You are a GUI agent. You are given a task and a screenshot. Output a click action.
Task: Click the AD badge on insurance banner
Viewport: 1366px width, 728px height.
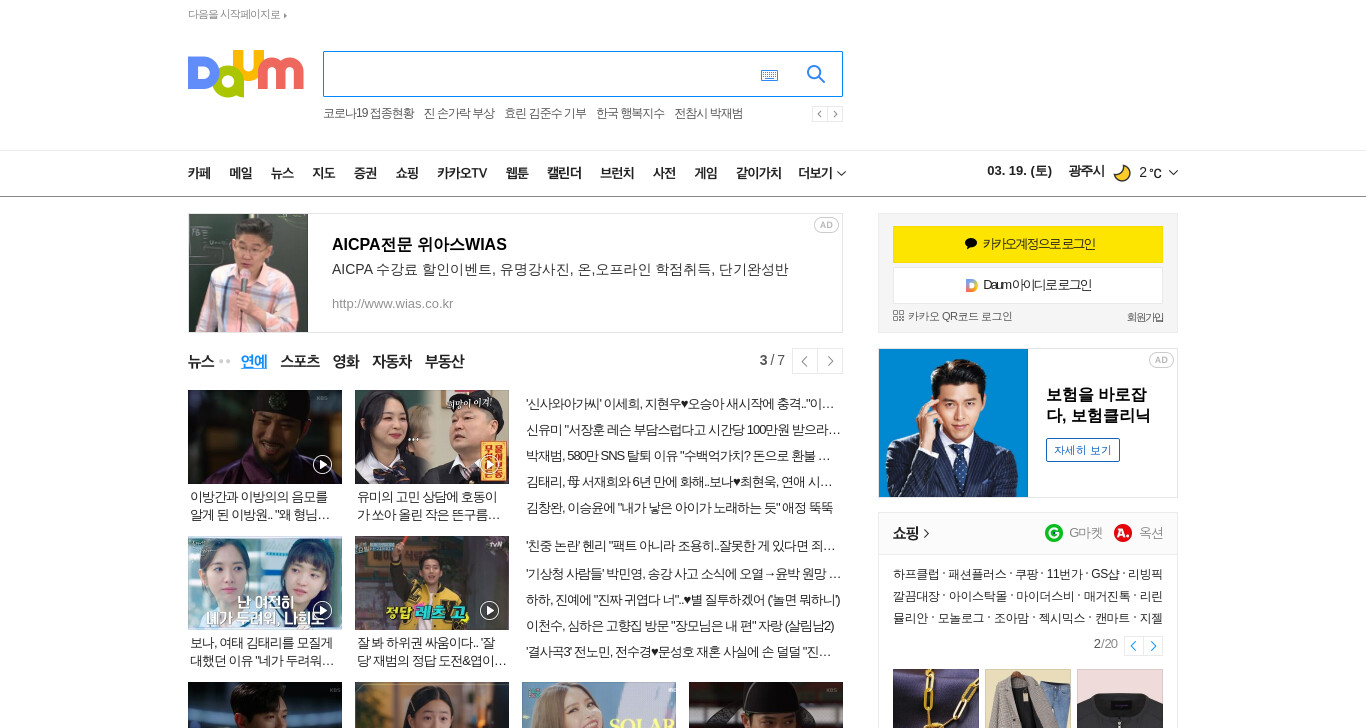click(1161, 360)
